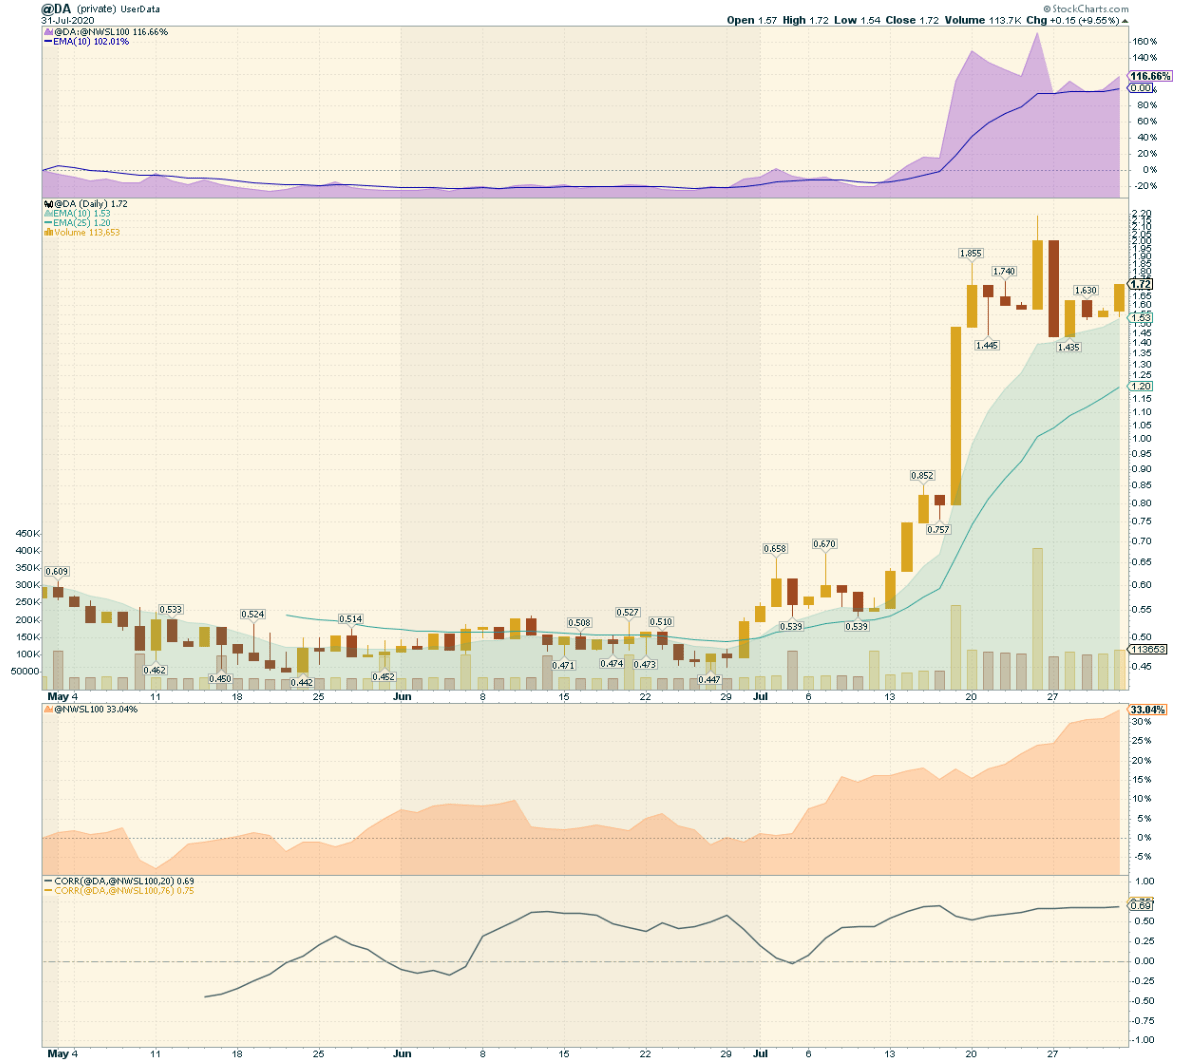Viewport: 1181px width, 1063px height.
Task: Click the Volume 113,653 legend icon
Action: point(47,233)
